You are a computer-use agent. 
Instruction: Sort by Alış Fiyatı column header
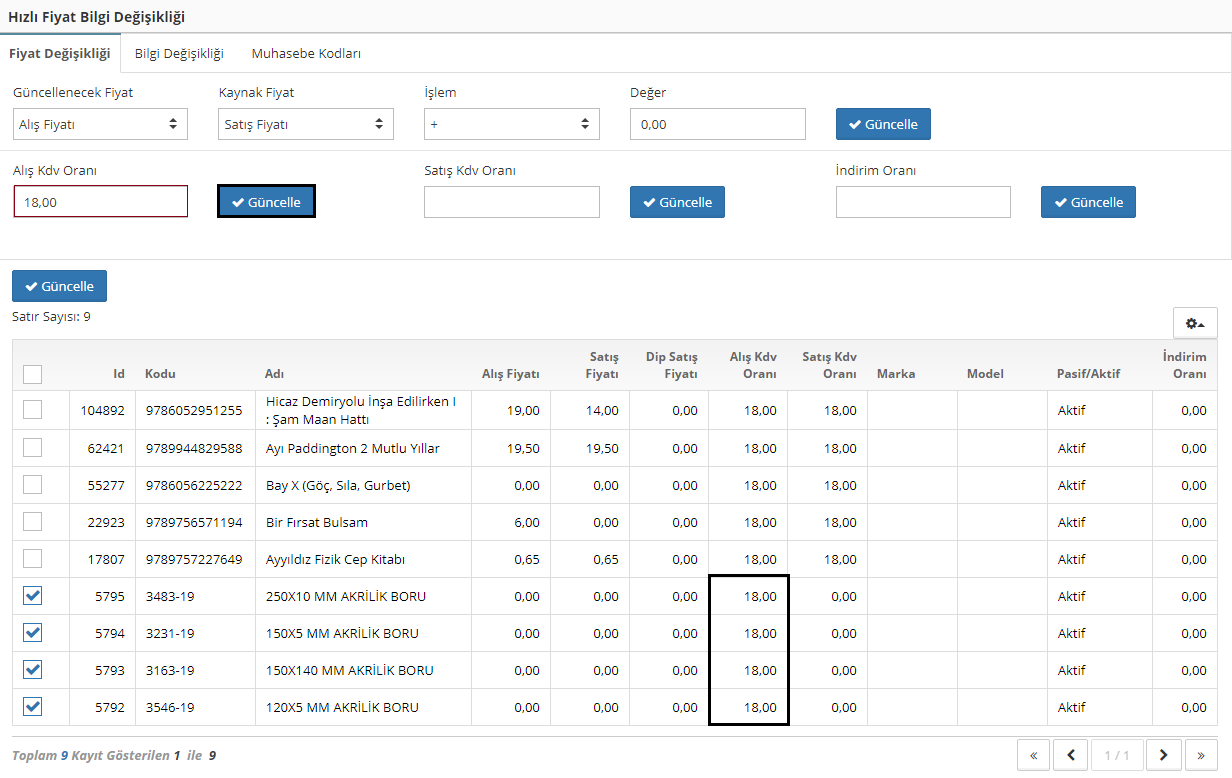[510, 374]
